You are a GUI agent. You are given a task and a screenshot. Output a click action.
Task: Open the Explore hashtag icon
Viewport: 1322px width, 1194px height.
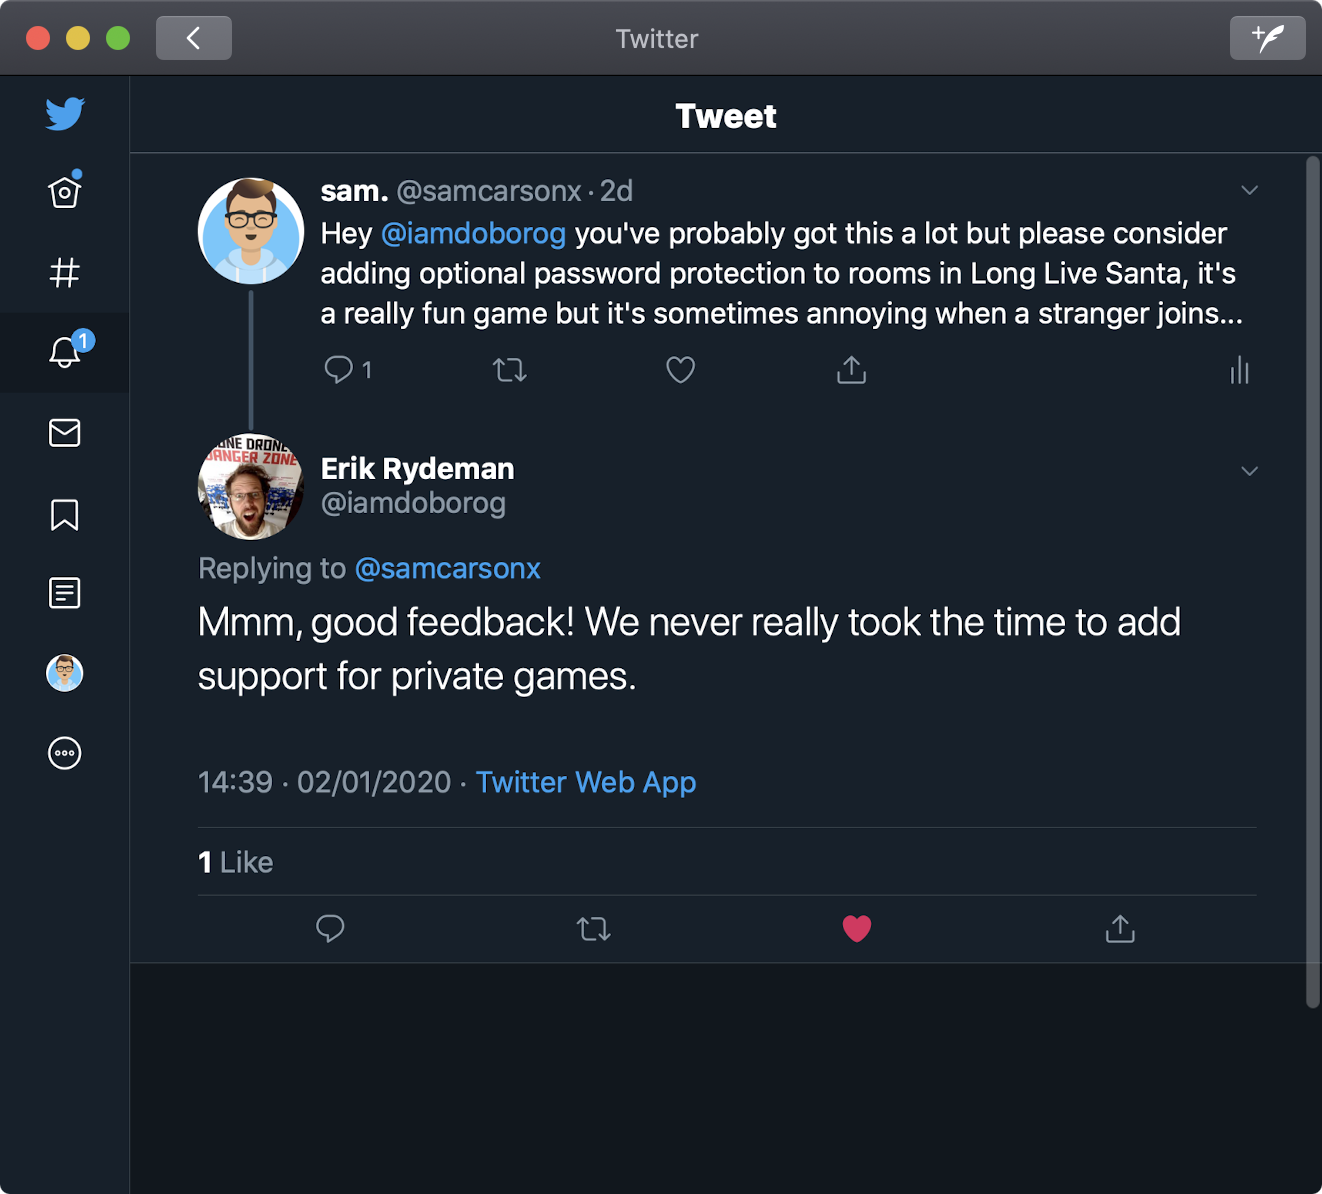click(65, 272)
